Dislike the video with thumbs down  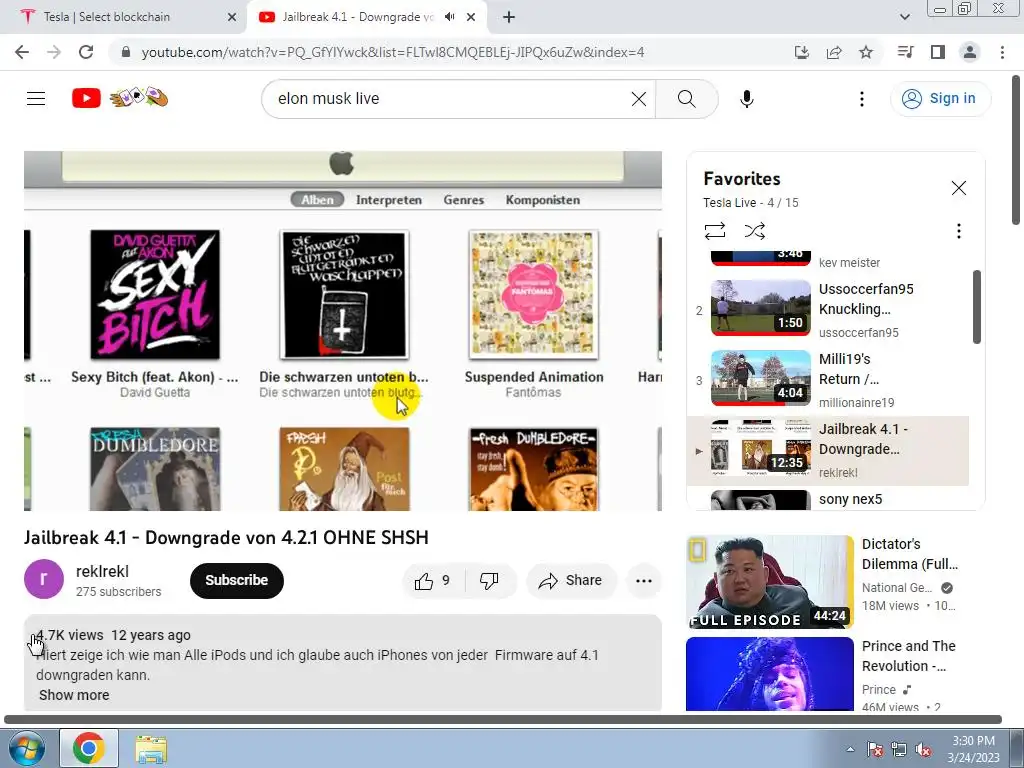(489, 581)
